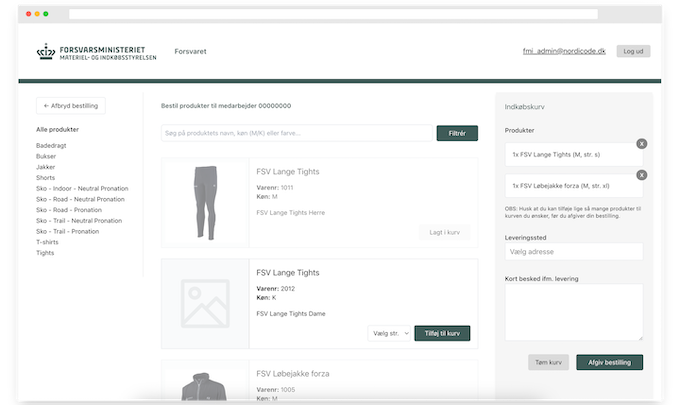
Task: Select the Bukser category
Action: (46, 157)
